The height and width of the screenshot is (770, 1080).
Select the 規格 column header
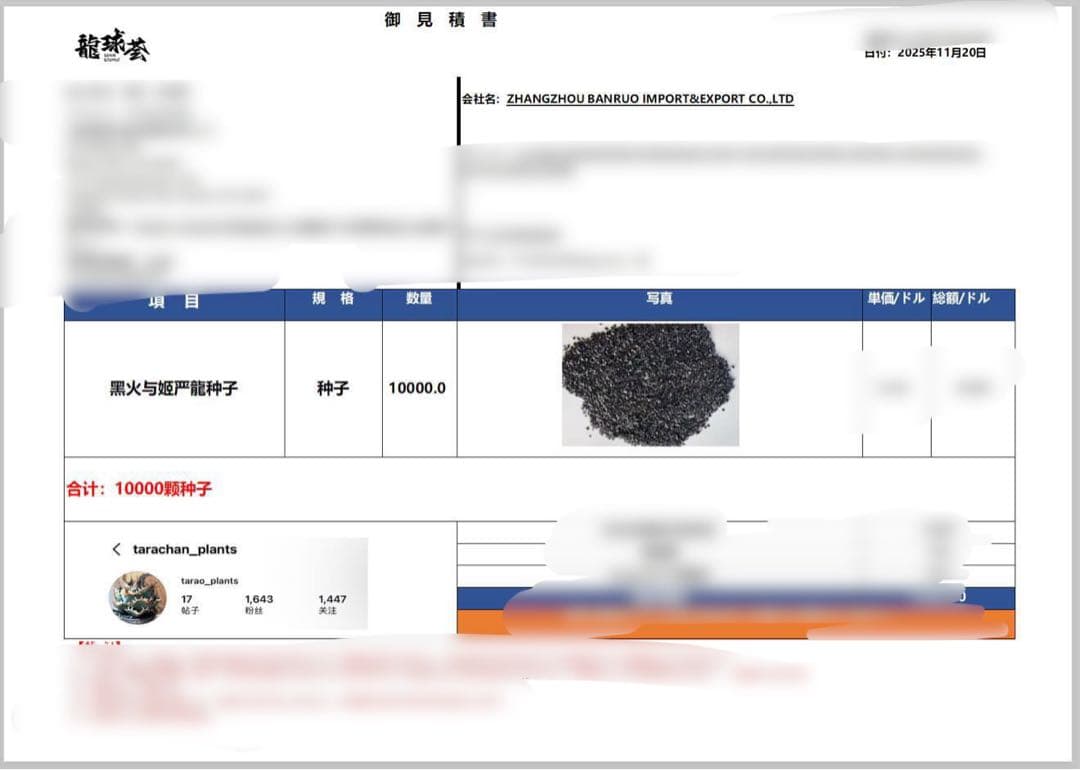(x=333, y=299)
